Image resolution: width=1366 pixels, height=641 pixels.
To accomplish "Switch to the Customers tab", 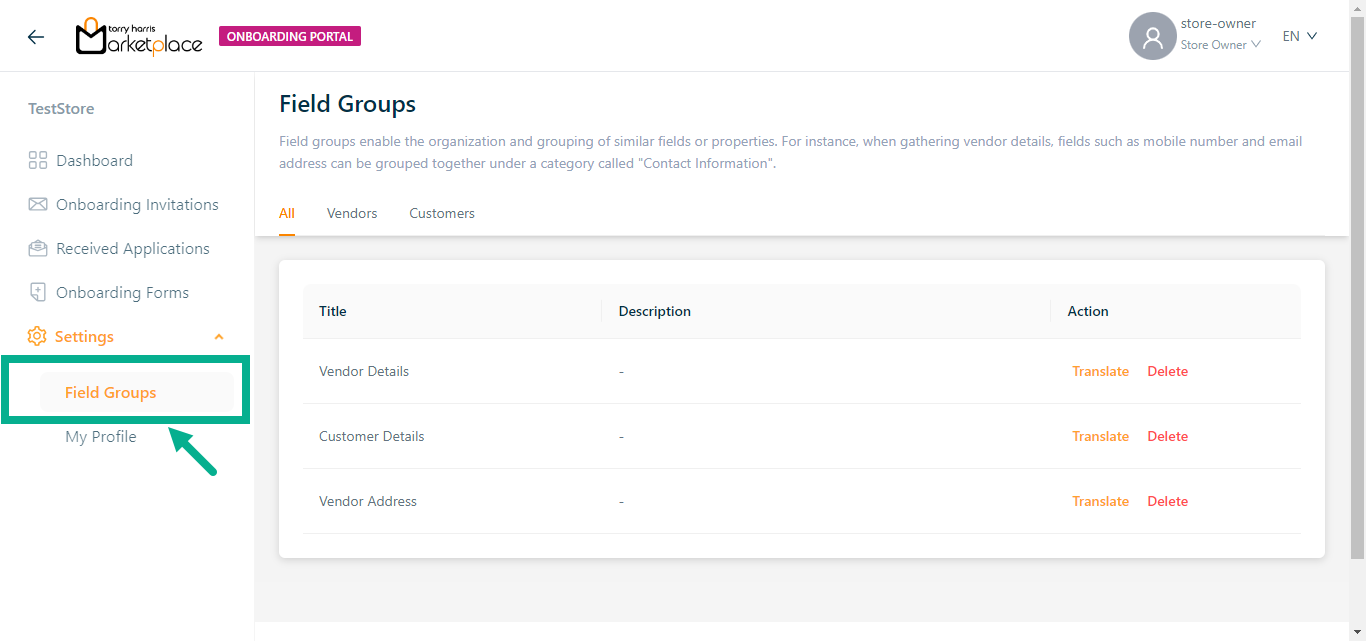I will [x=442, y=213].
